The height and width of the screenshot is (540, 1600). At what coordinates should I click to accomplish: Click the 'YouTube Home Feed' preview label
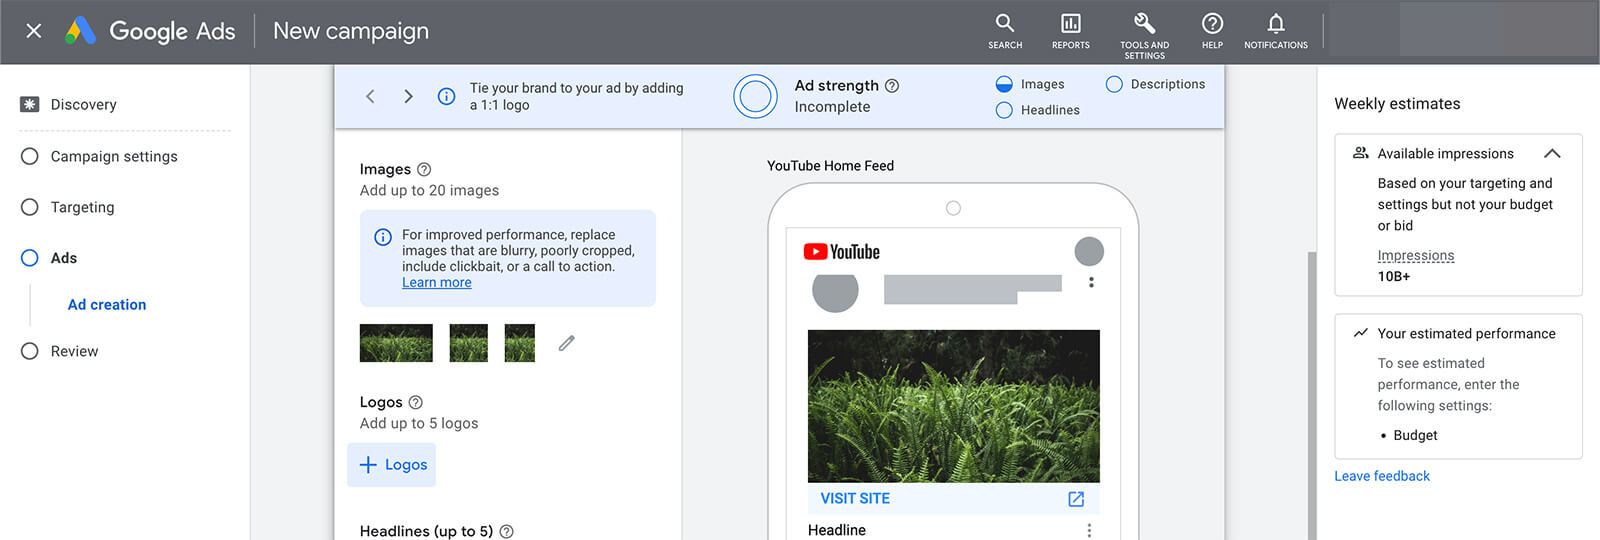(x=831, y=166)
